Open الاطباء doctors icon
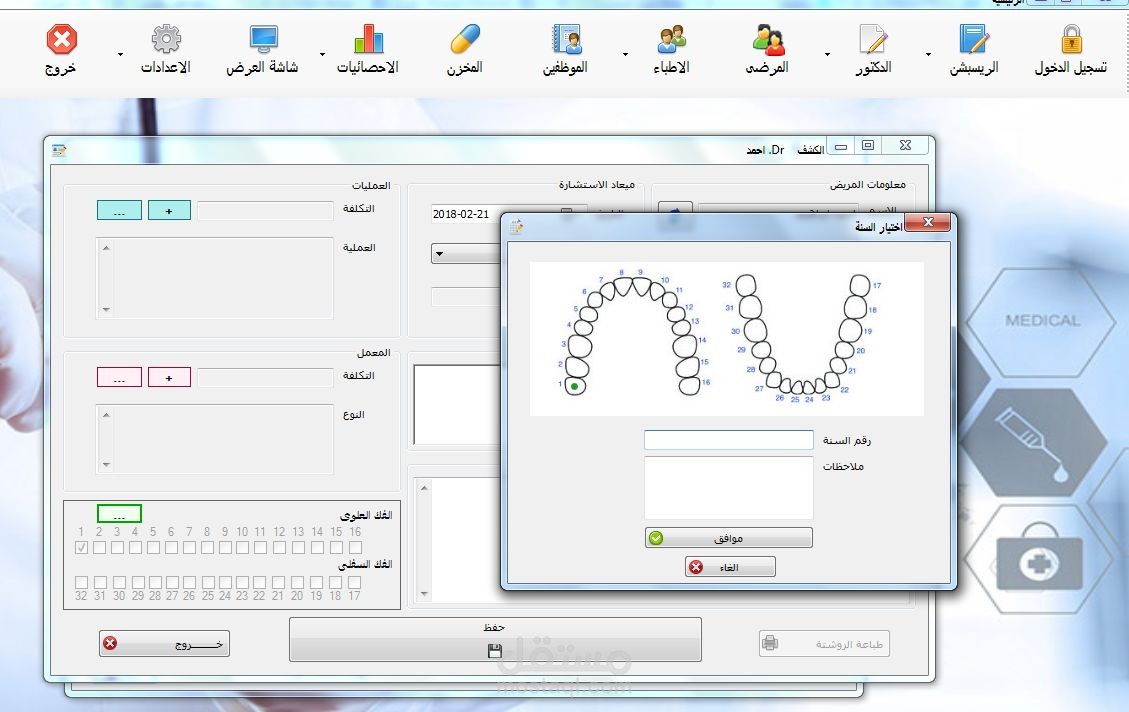Screen dimensions: 1129x712 672,39
